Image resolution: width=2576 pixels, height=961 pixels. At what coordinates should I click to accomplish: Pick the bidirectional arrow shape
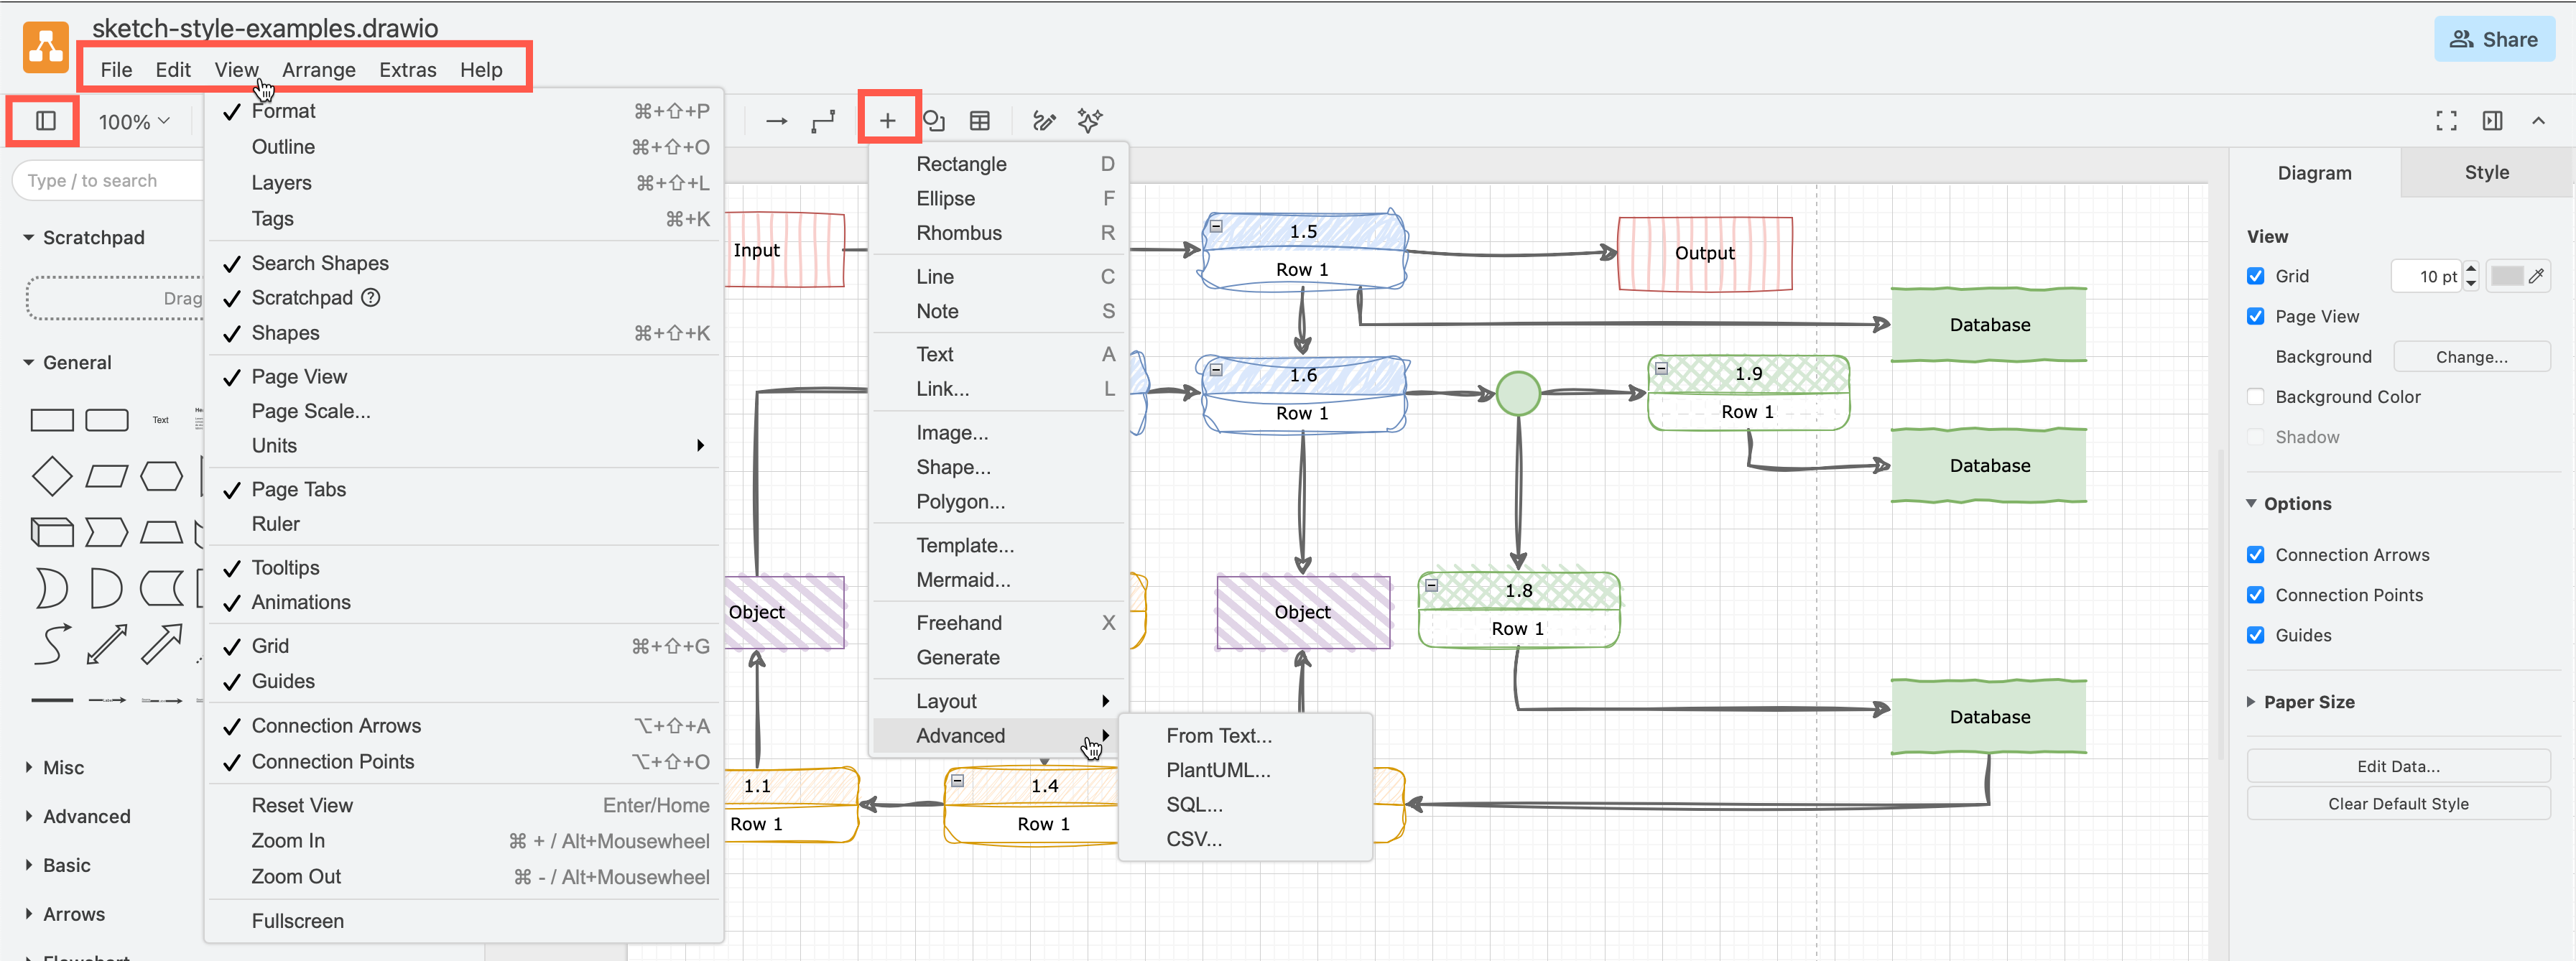pyautogui.click(x=107, y=644)
